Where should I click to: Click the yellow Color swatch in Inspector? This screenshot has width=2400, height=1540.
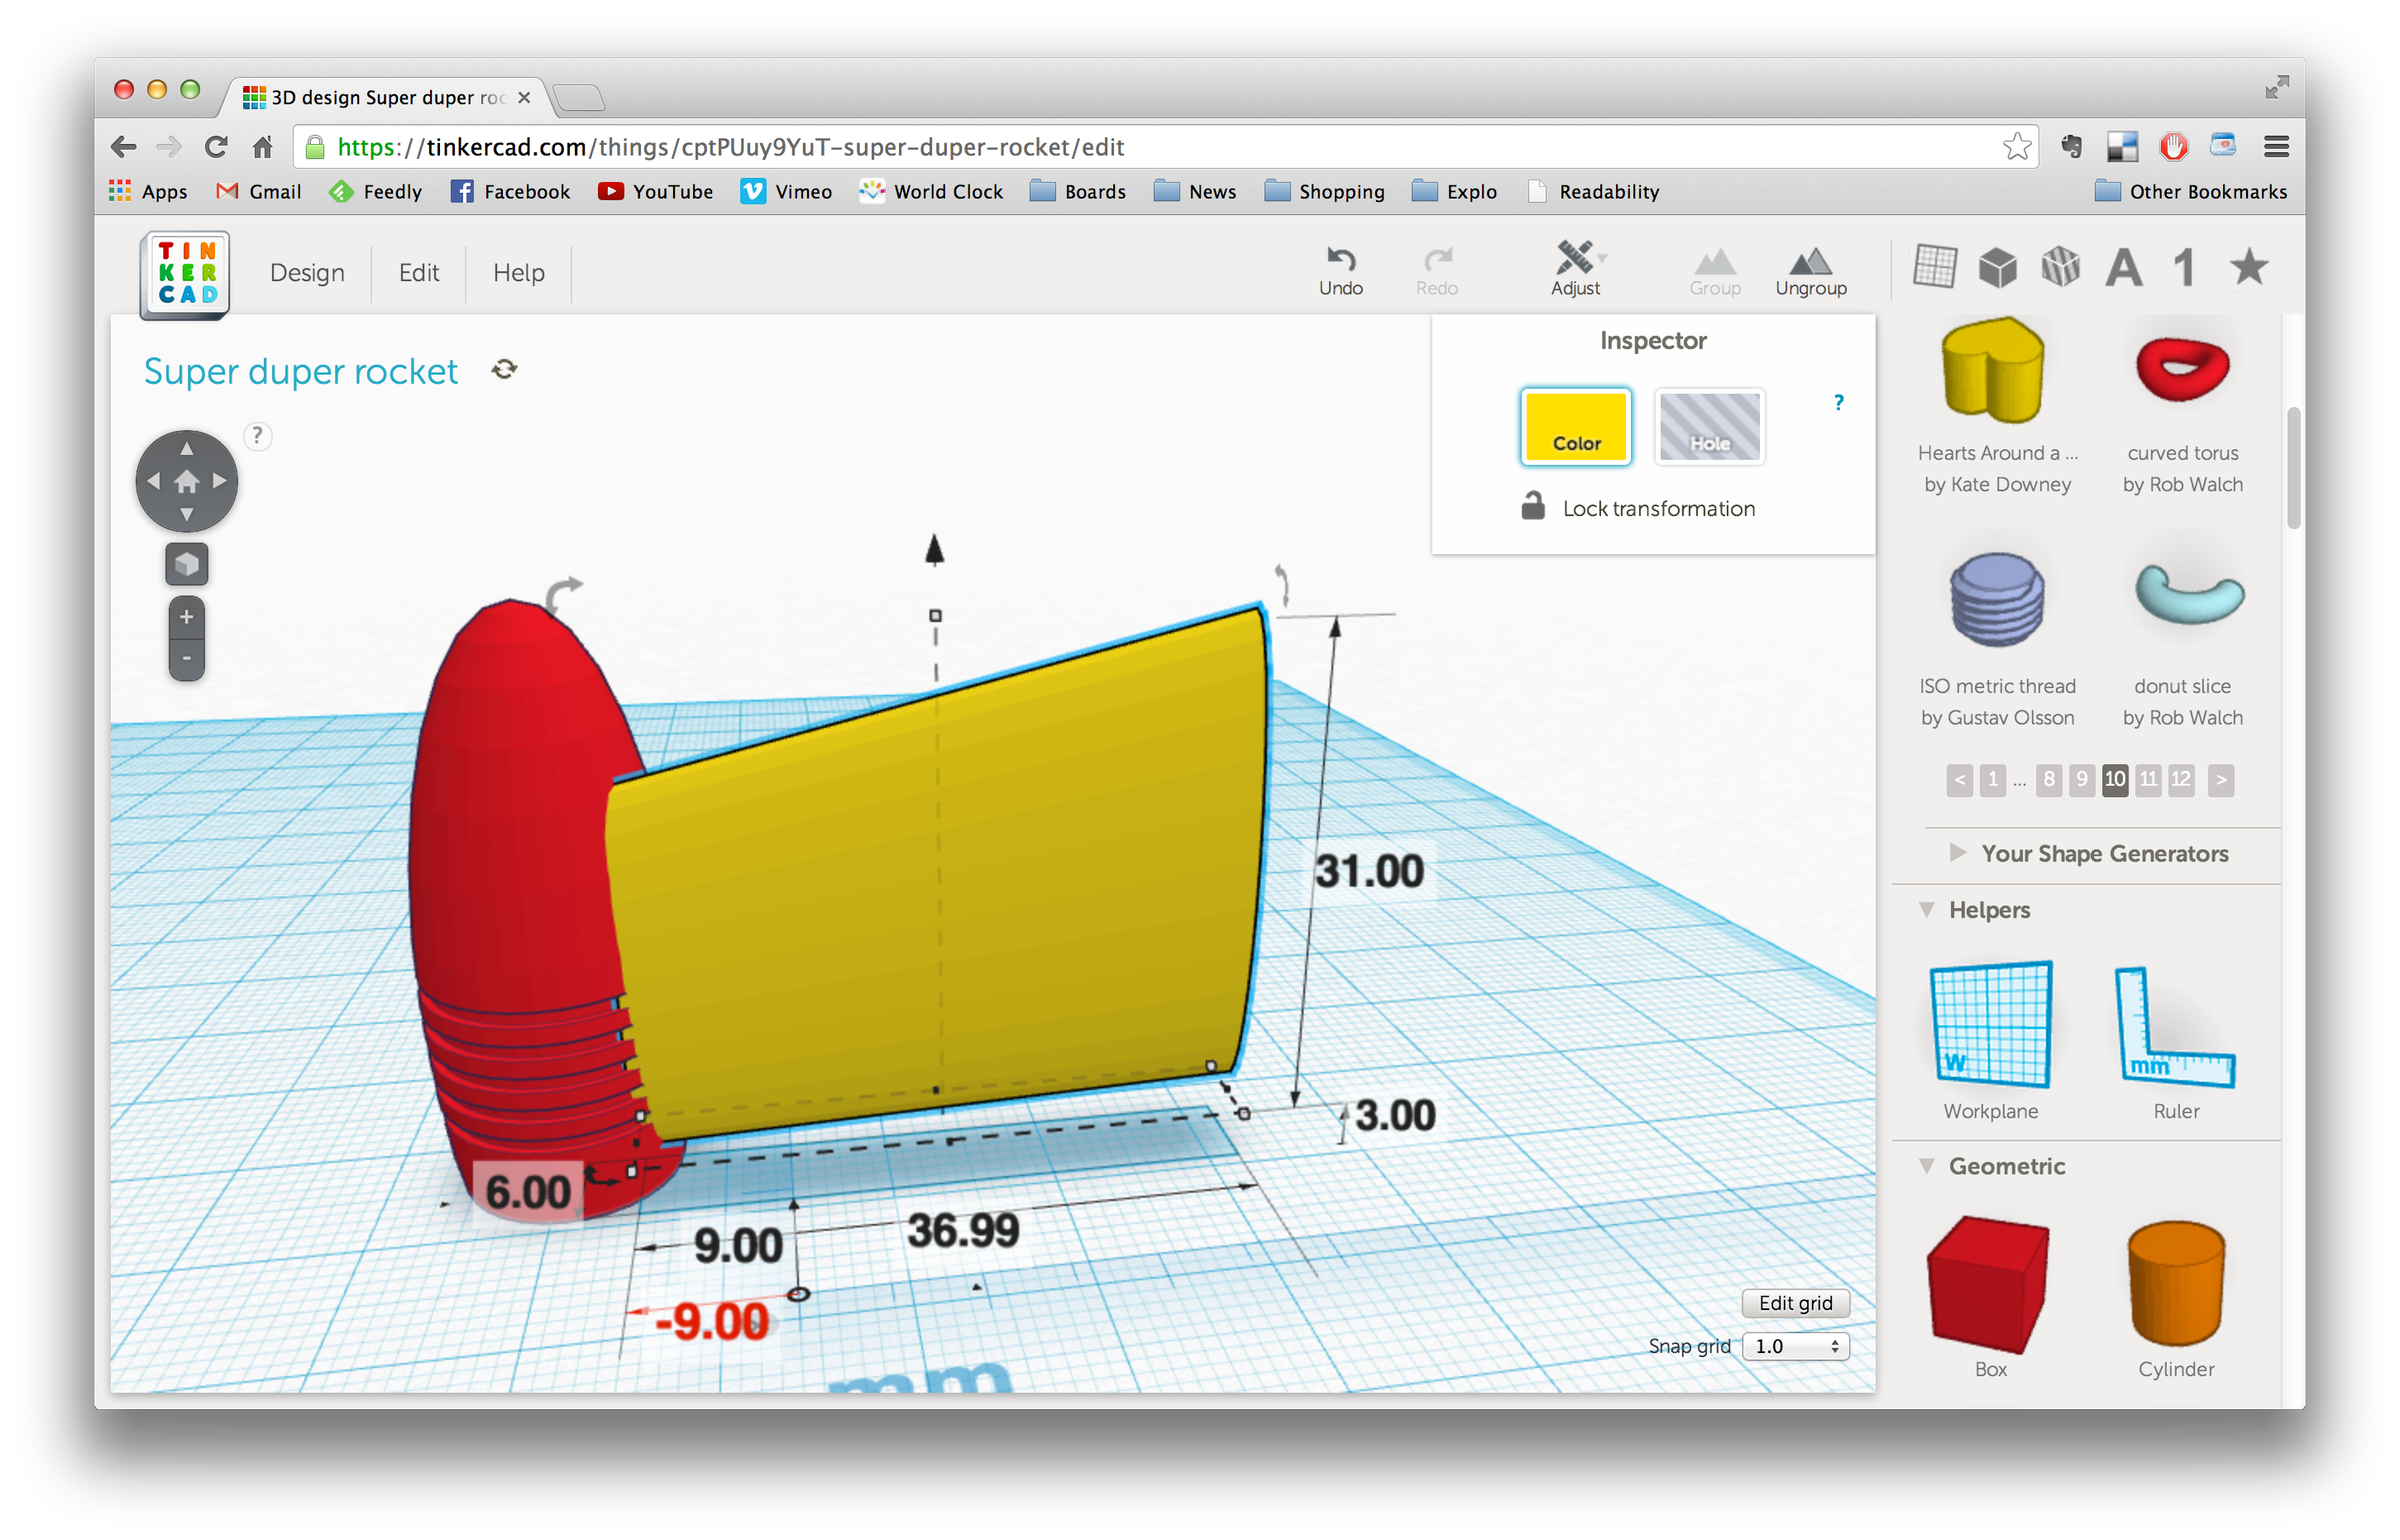(x=1575, y=427)
